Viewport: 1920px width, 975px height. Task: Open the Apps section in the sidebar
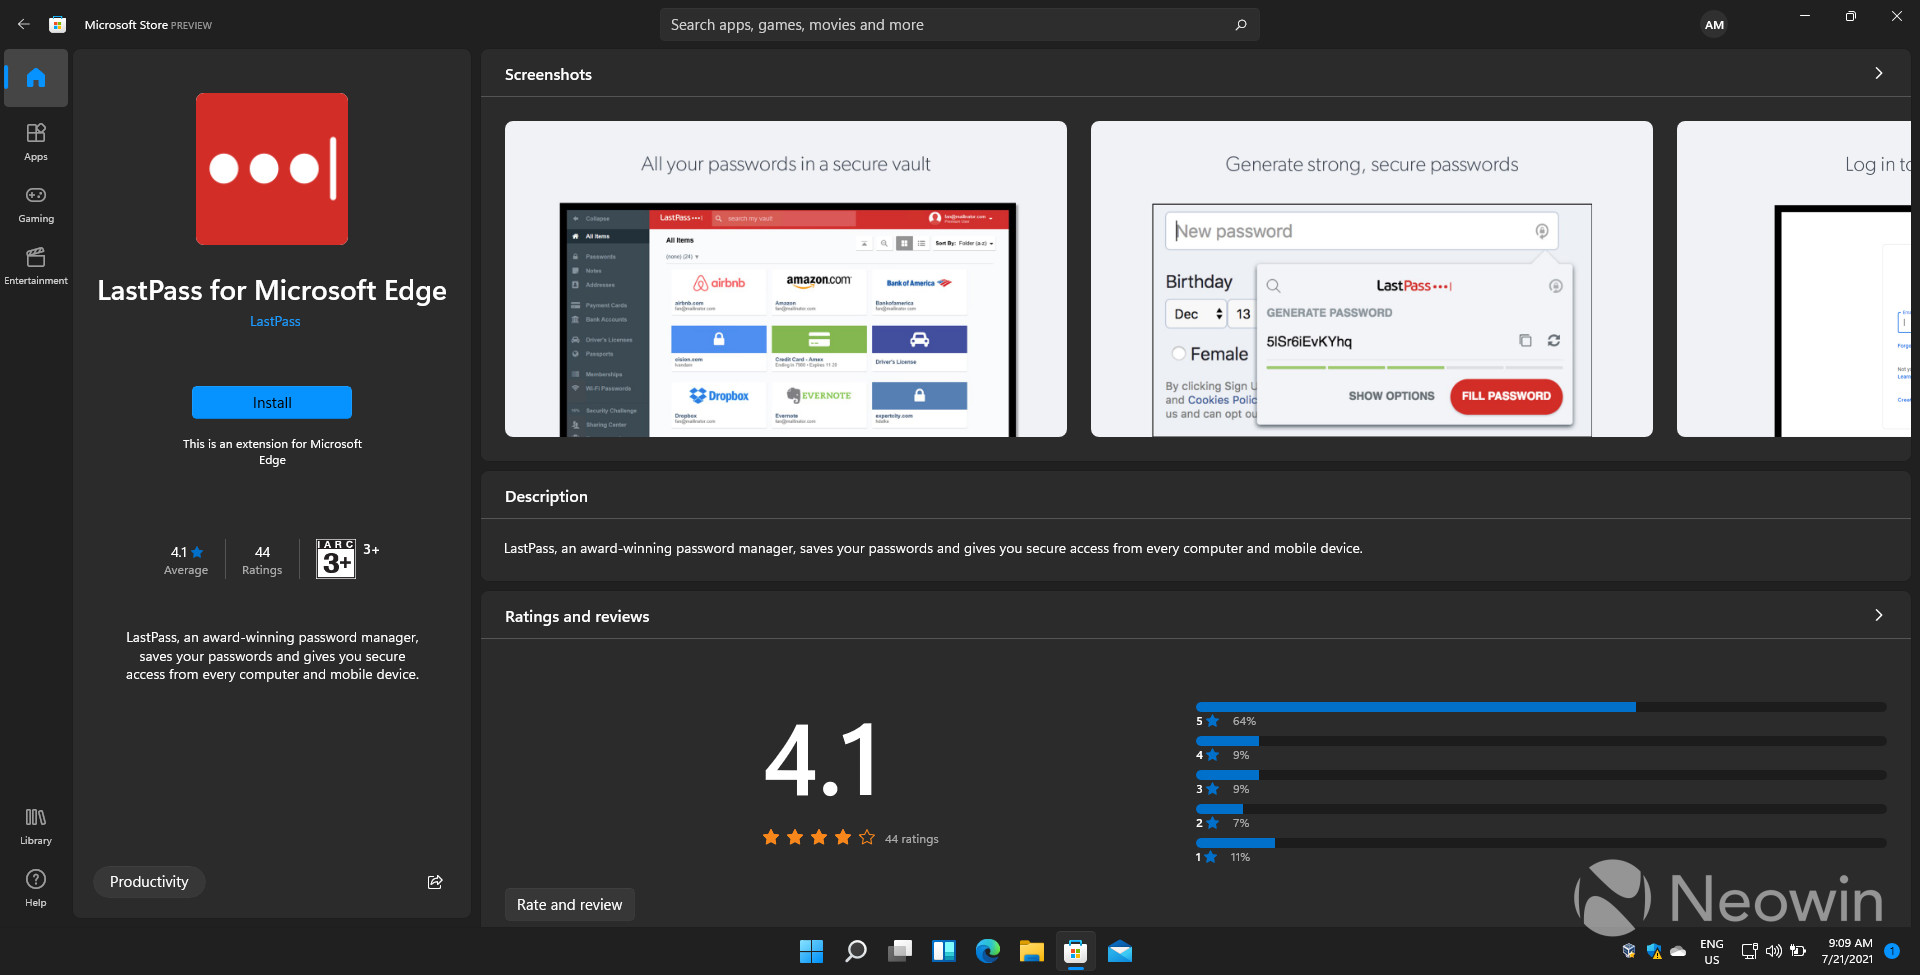(36, 140)
